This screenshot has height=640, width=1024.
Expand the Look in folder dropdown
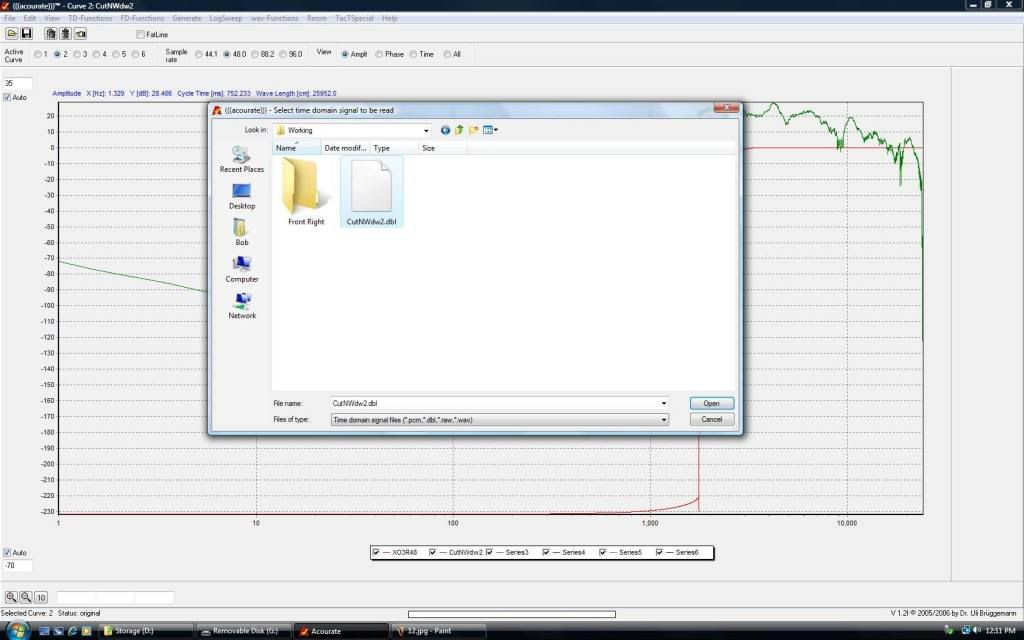coord(426,130)
